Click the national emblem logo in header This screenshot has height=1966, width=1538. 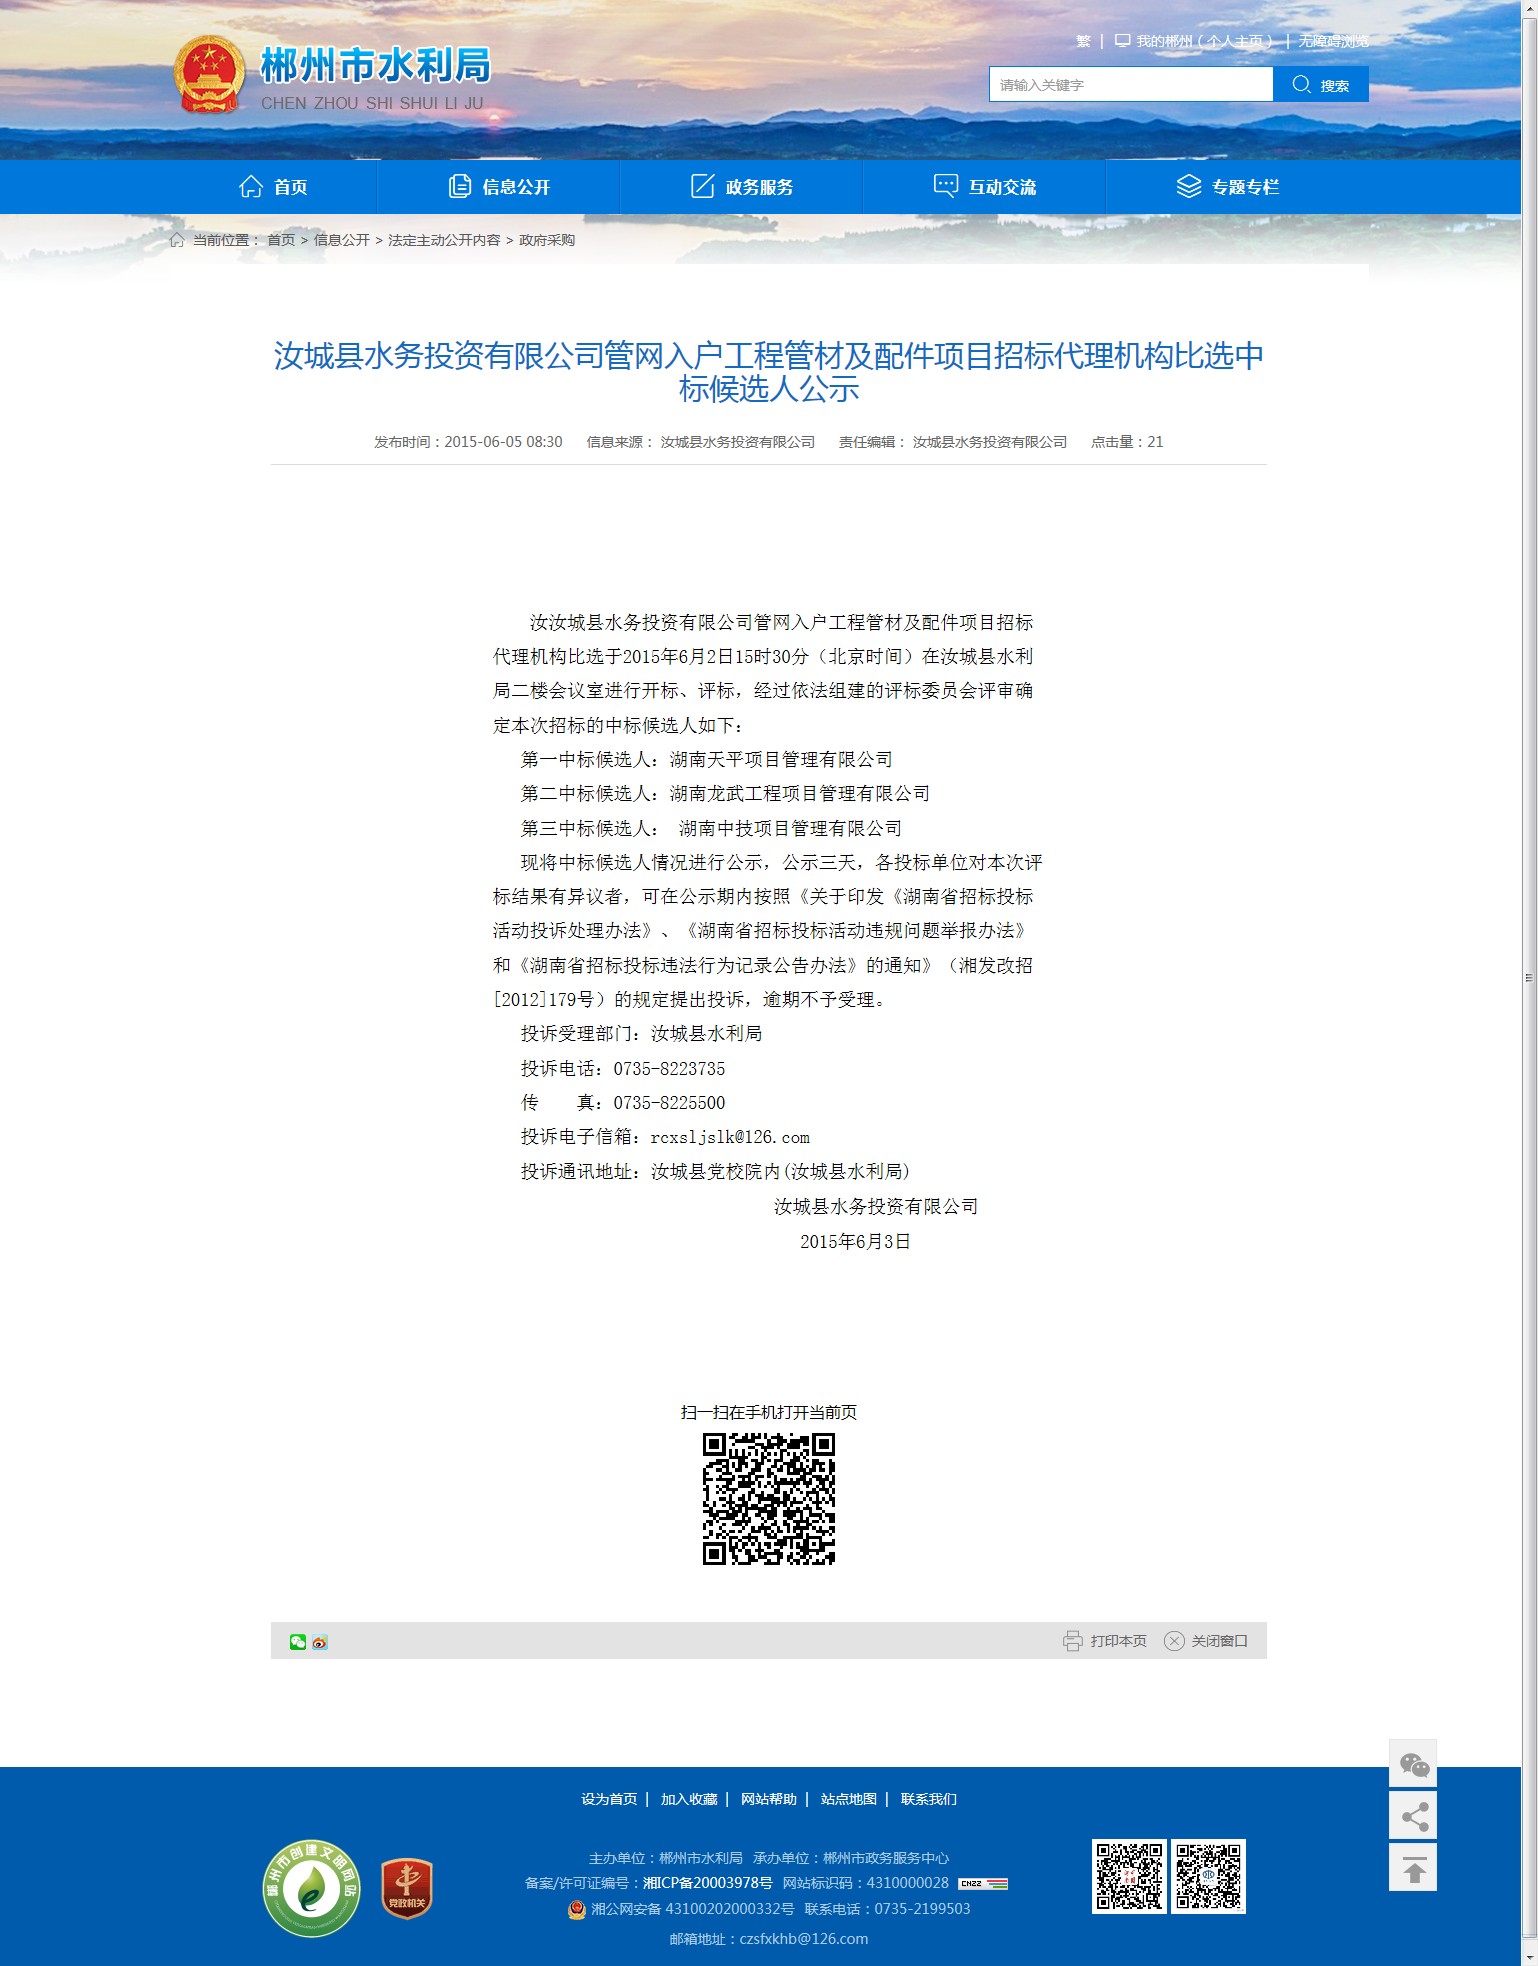tap(208, 75)
